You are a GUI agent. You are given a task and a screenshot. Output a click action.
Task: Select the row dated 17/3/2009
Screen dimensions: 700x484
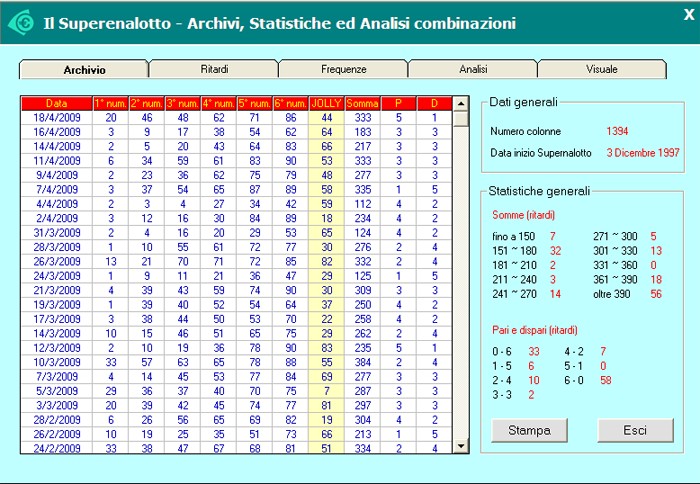[x=237, y=319]
